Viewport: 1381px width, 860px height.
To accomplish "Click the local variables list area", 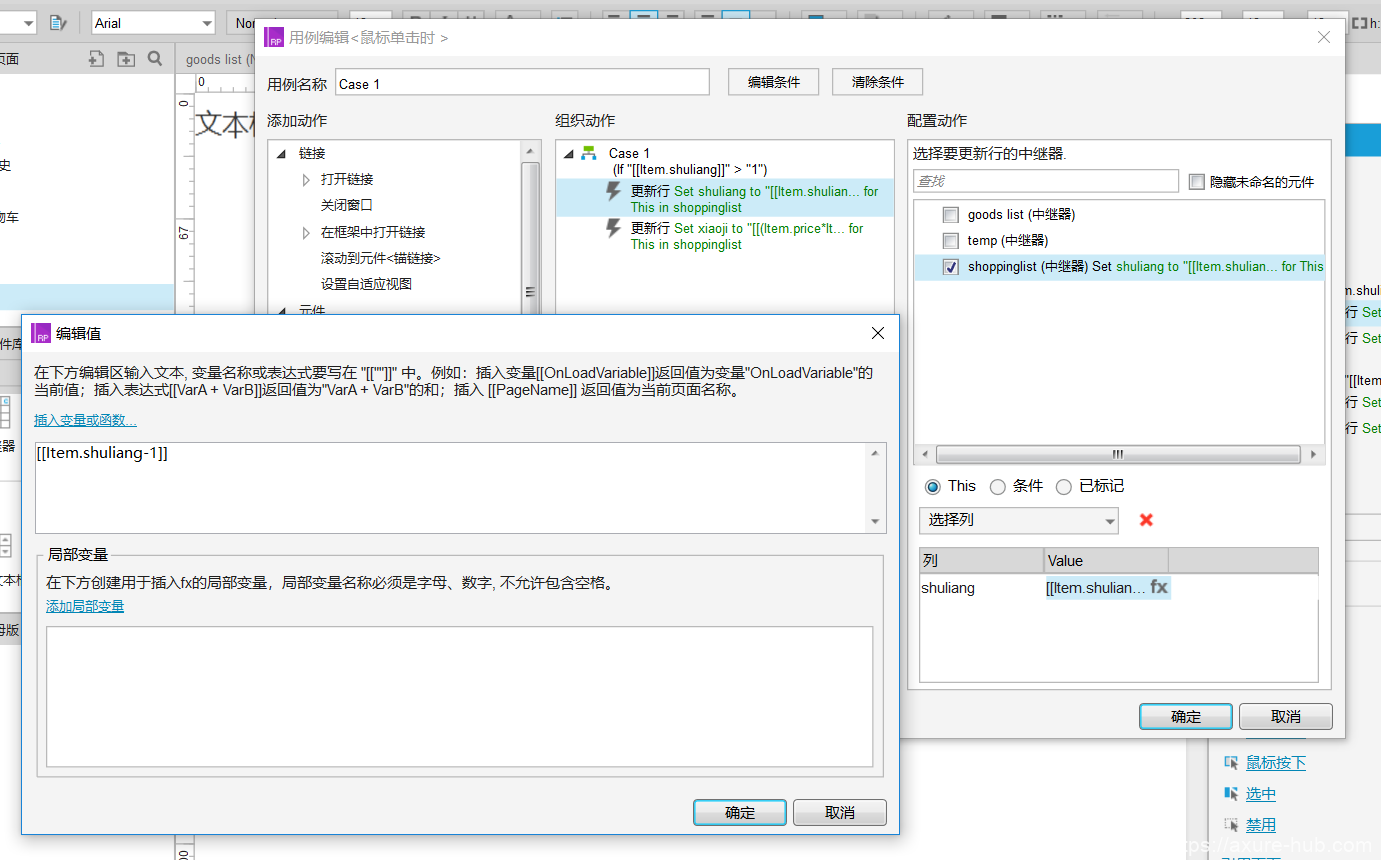I will point(460,697).
